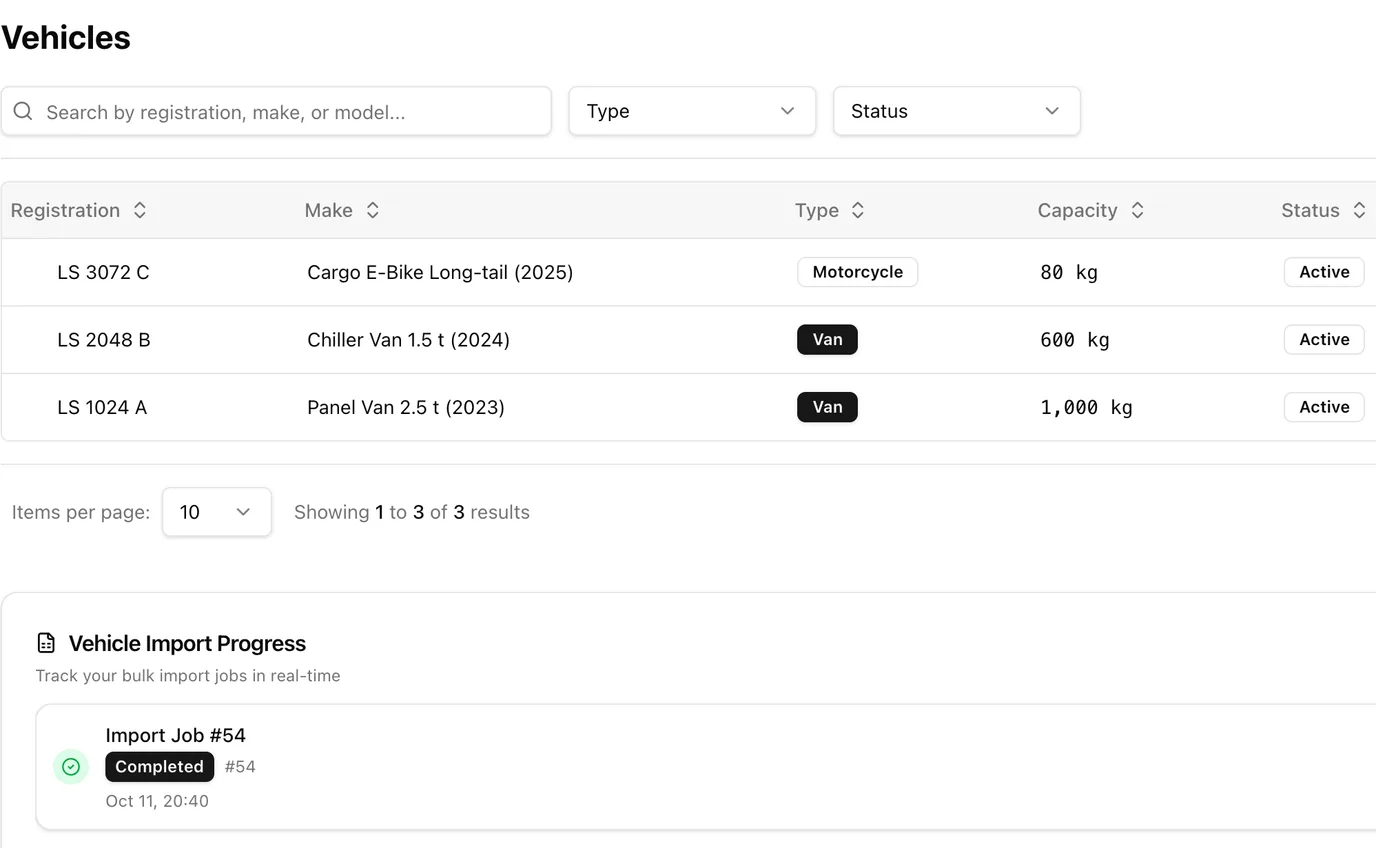Sort by Capacity column arrows

pyautogui.click(x=1137, y=210)
